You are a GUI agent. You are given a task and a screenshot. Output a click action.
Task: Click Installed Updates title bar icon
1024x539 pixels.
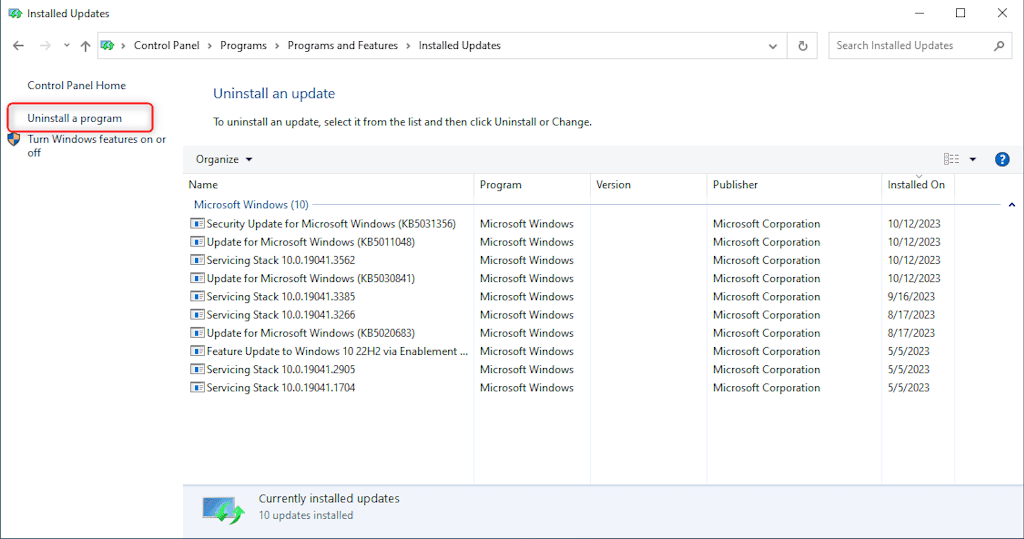[x=15, y=14]
